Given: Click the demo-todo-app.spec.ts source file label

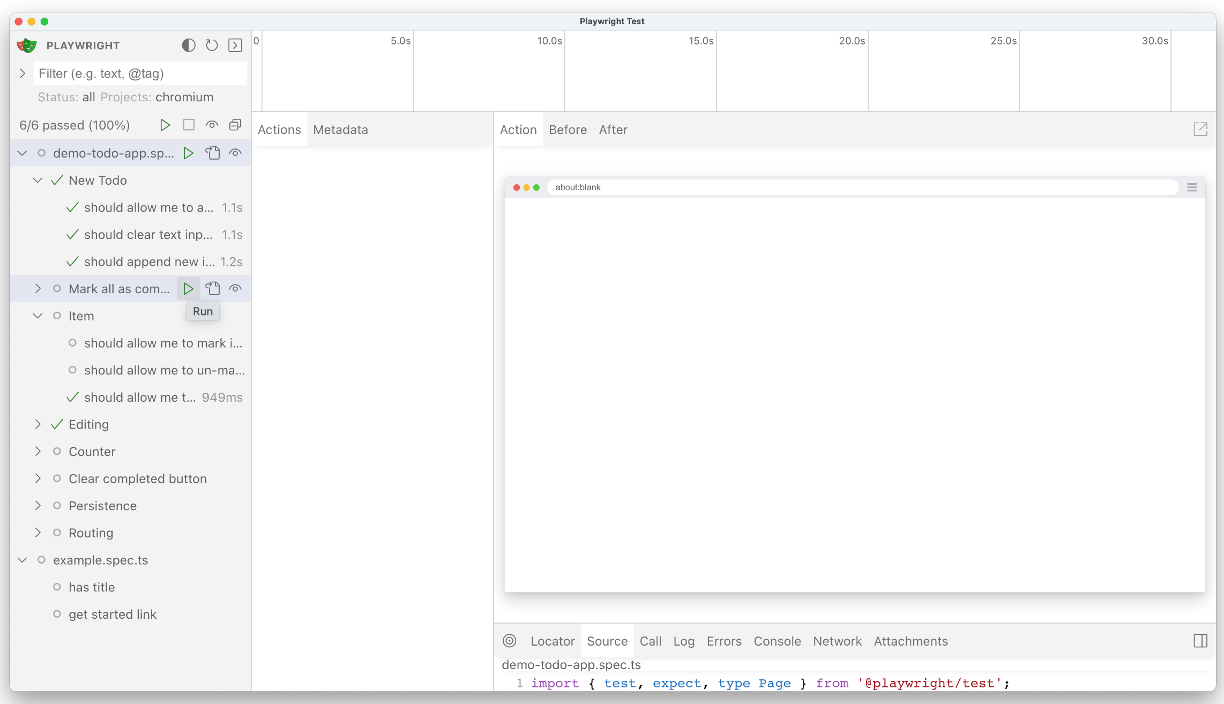Looking at the screenshot, I should [x=571, y=664].
